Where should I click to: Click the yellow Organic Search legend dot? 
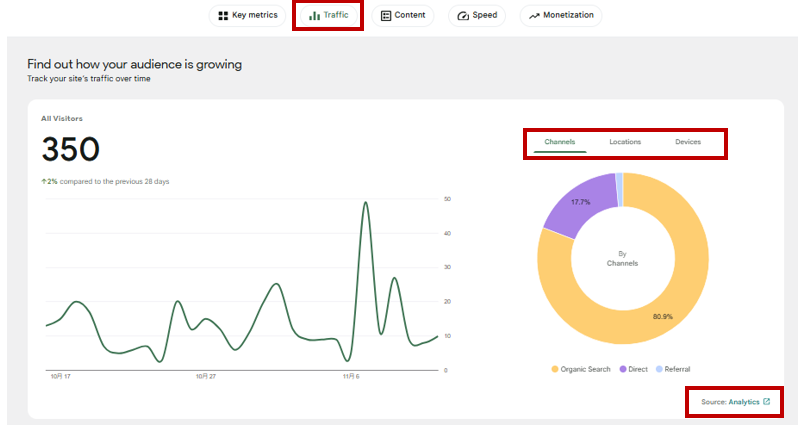[x=555, y=369]
